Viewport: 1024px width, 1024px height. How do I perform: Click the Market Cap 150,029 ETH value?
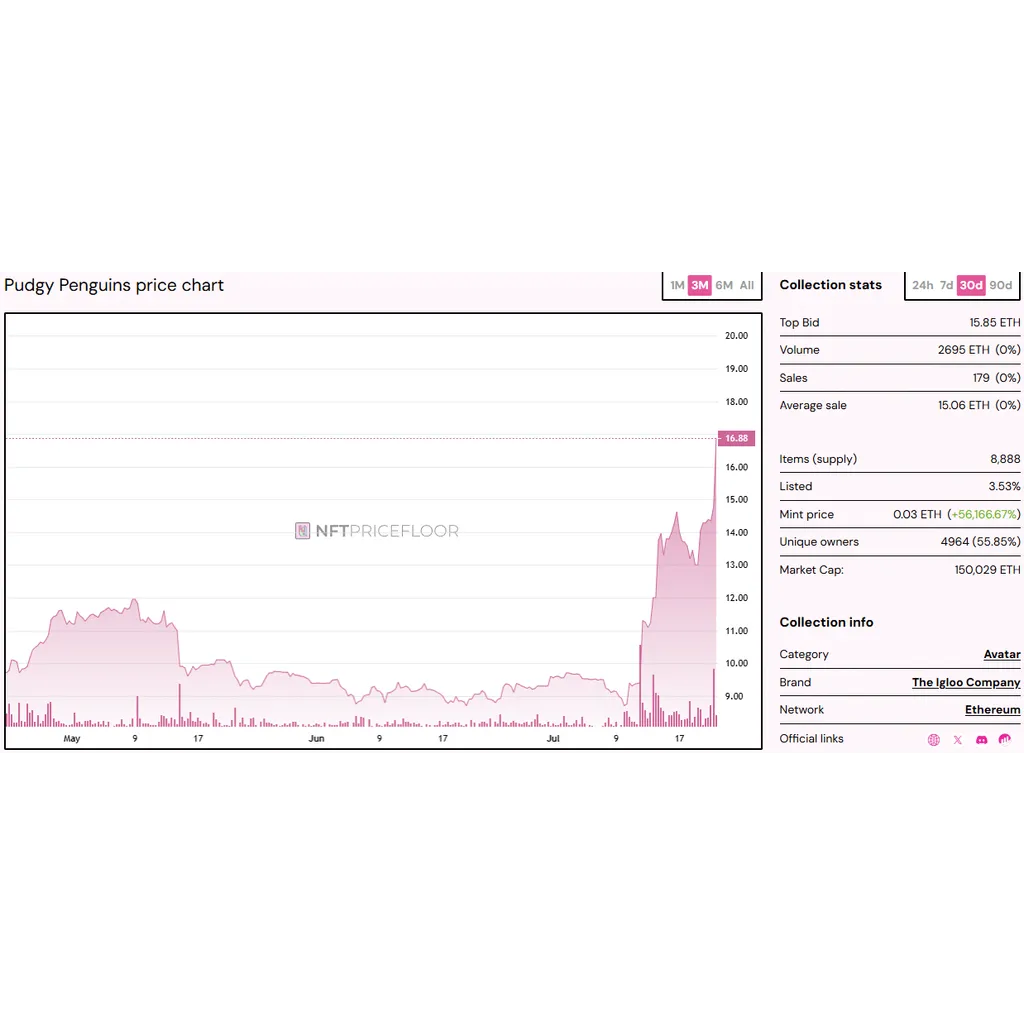coord(987,570)
